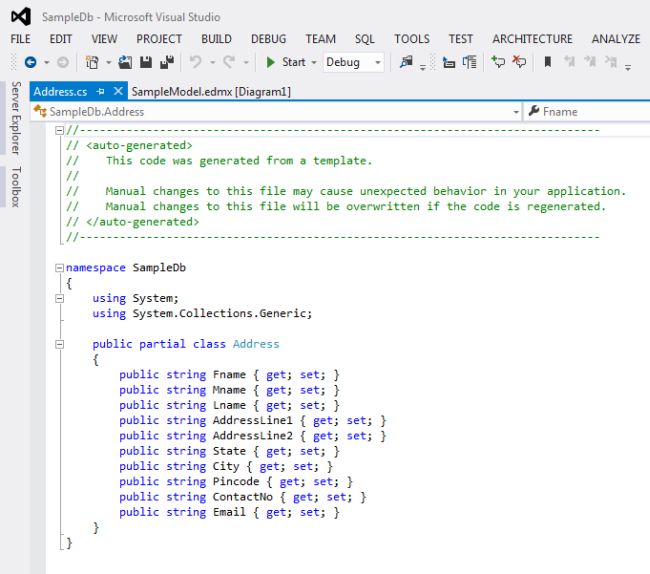Click the New Project toolbar icon

[92, 62]
